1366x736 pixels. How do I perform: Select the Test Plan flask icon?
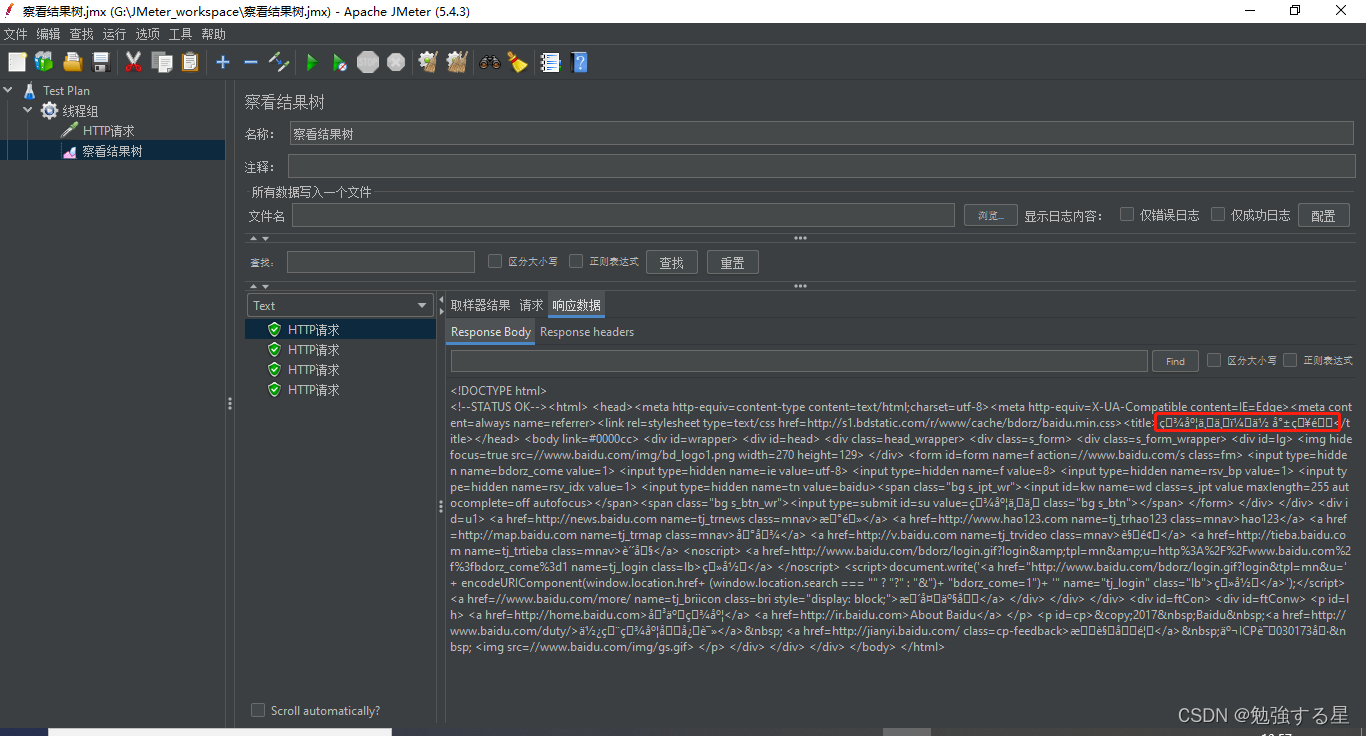tap(29, 90)
